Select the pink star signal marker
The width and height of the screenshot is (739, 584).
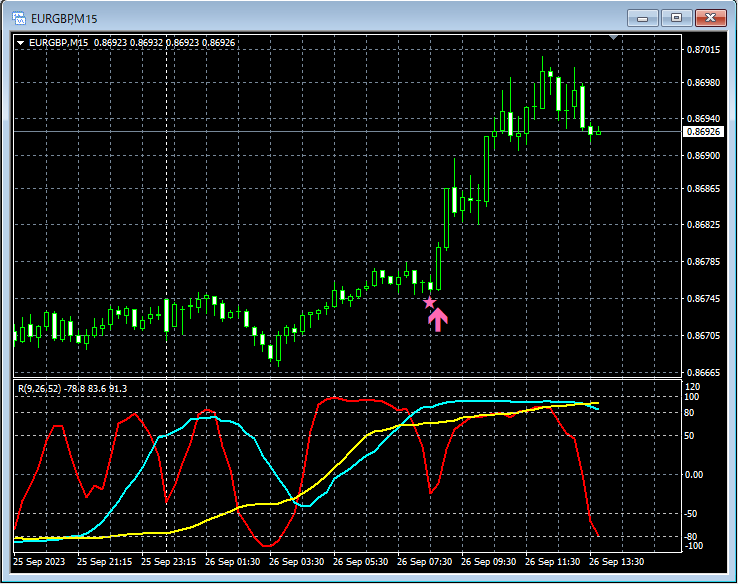tap(429, 303)
